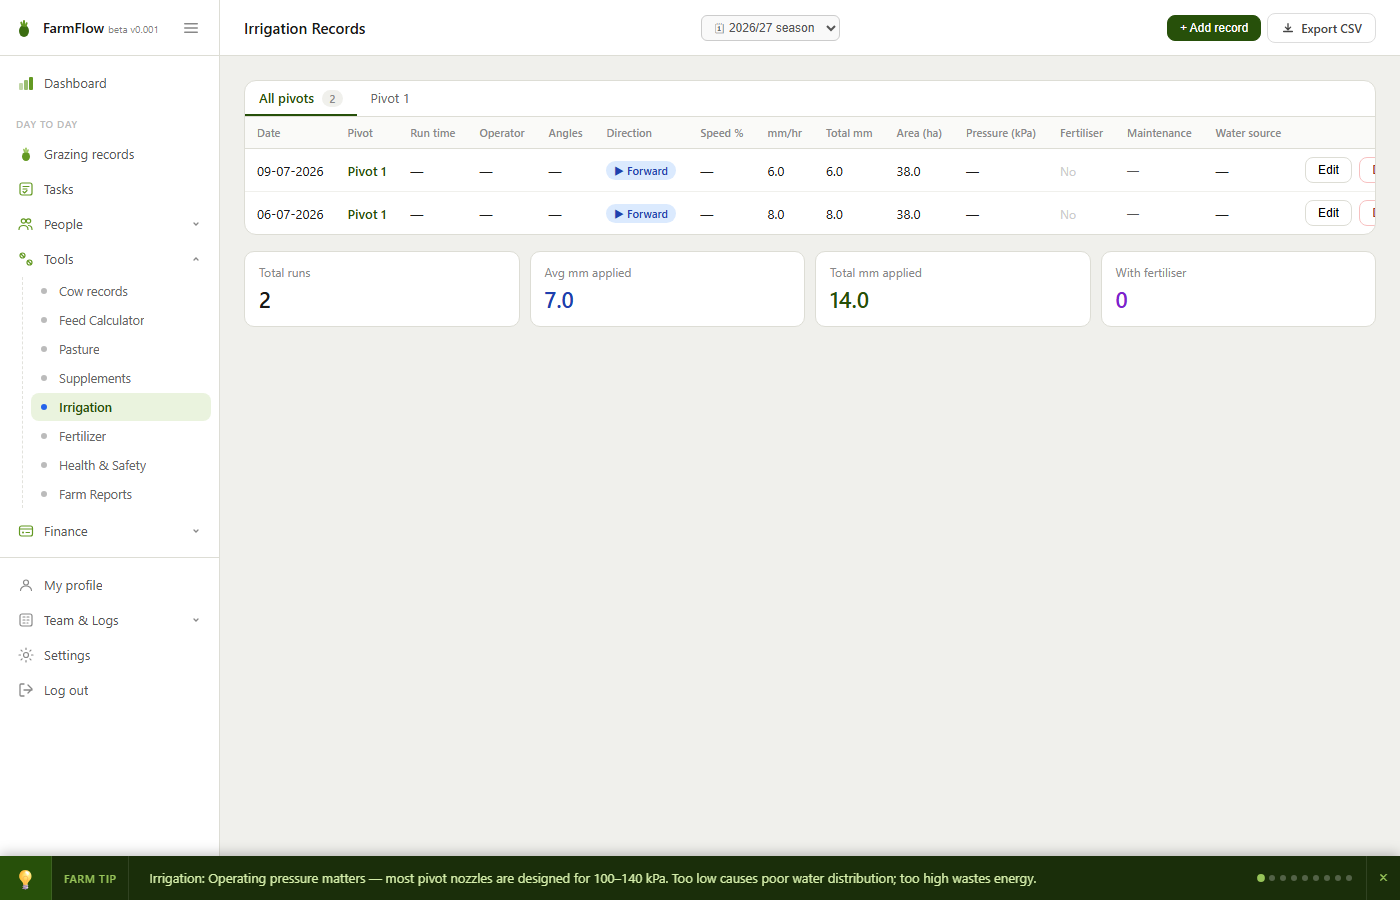Click the With fertiliser card
The image size is (1400, 900).
1238,289
